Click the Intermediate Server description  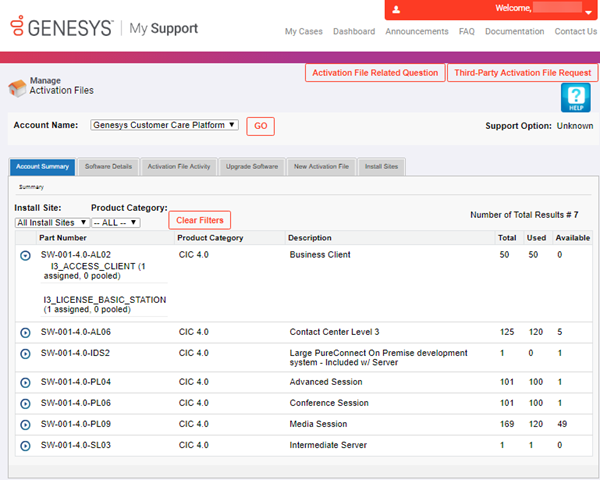tap(328, 445)
